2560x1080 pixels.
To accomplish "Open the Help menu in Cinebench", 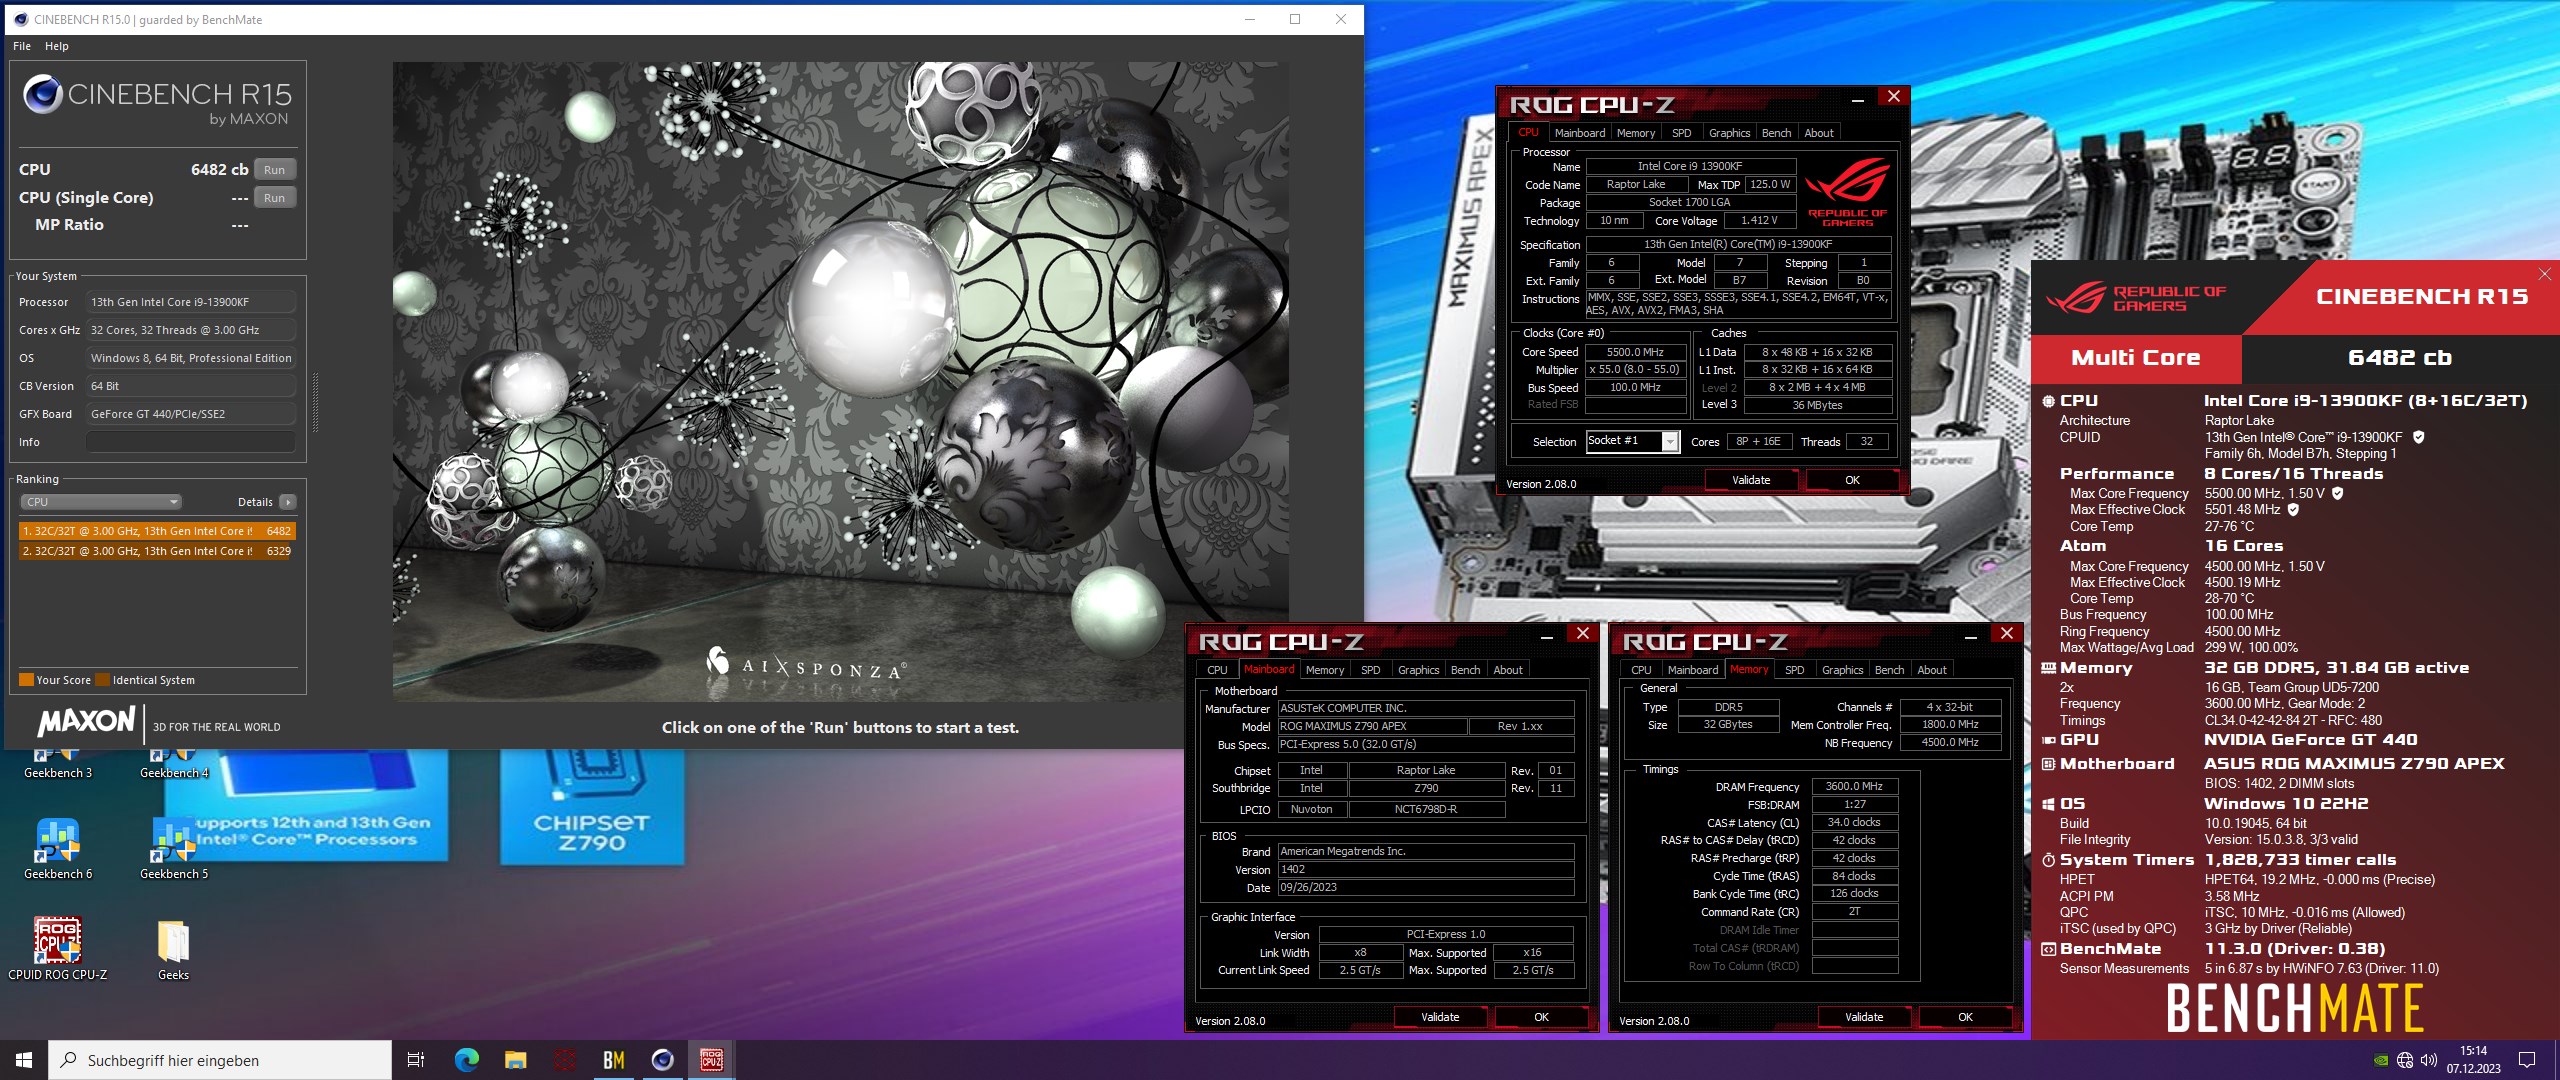I will (x=57, y=46).
